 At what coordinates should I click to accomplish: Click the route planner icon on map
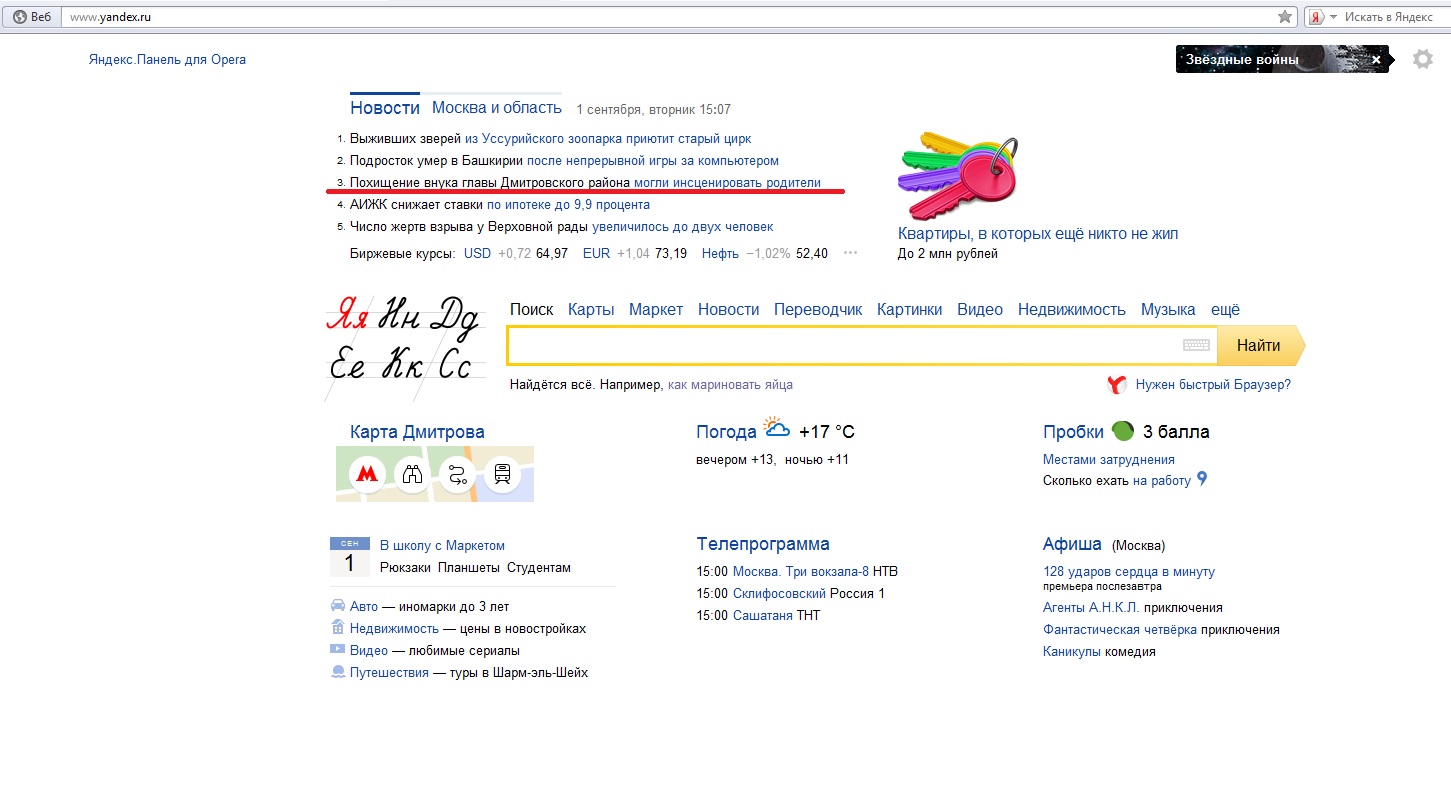click(x=457, y=475)
